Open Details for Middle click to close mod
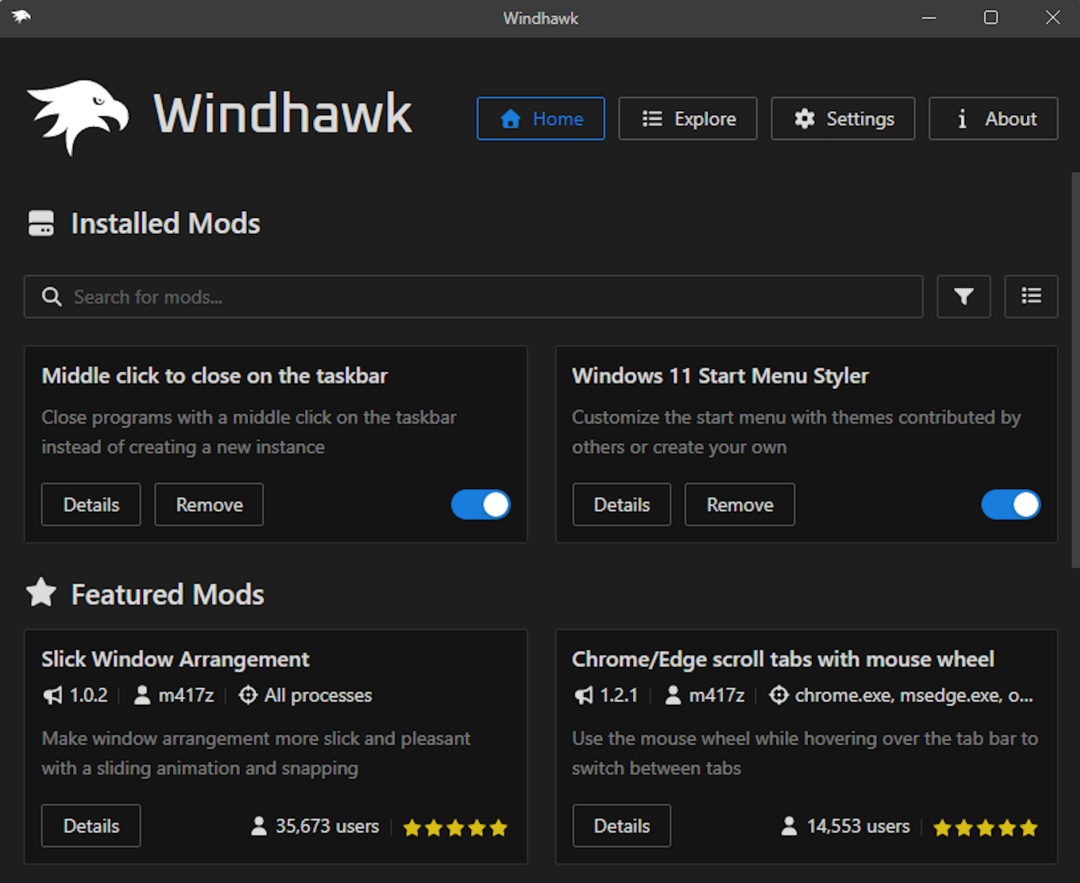This screenshot has width=1080, height=883. click(x=91, y=505)
